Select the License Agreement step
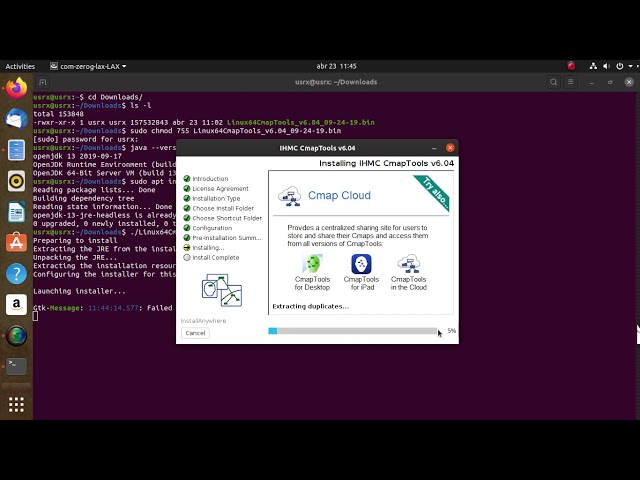 click(216, 189)
